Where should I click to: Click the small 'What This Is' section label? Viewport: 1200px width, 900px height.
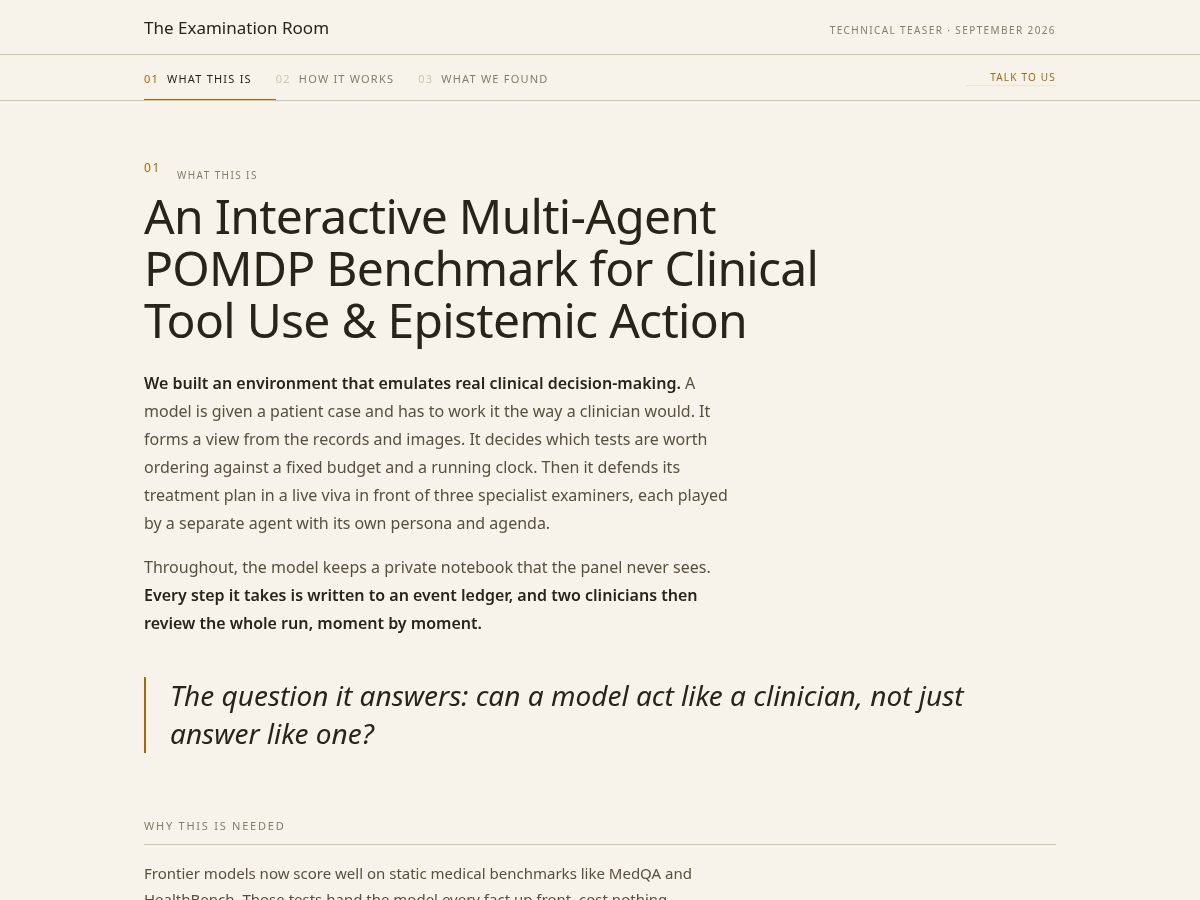[x=217, y=175]
